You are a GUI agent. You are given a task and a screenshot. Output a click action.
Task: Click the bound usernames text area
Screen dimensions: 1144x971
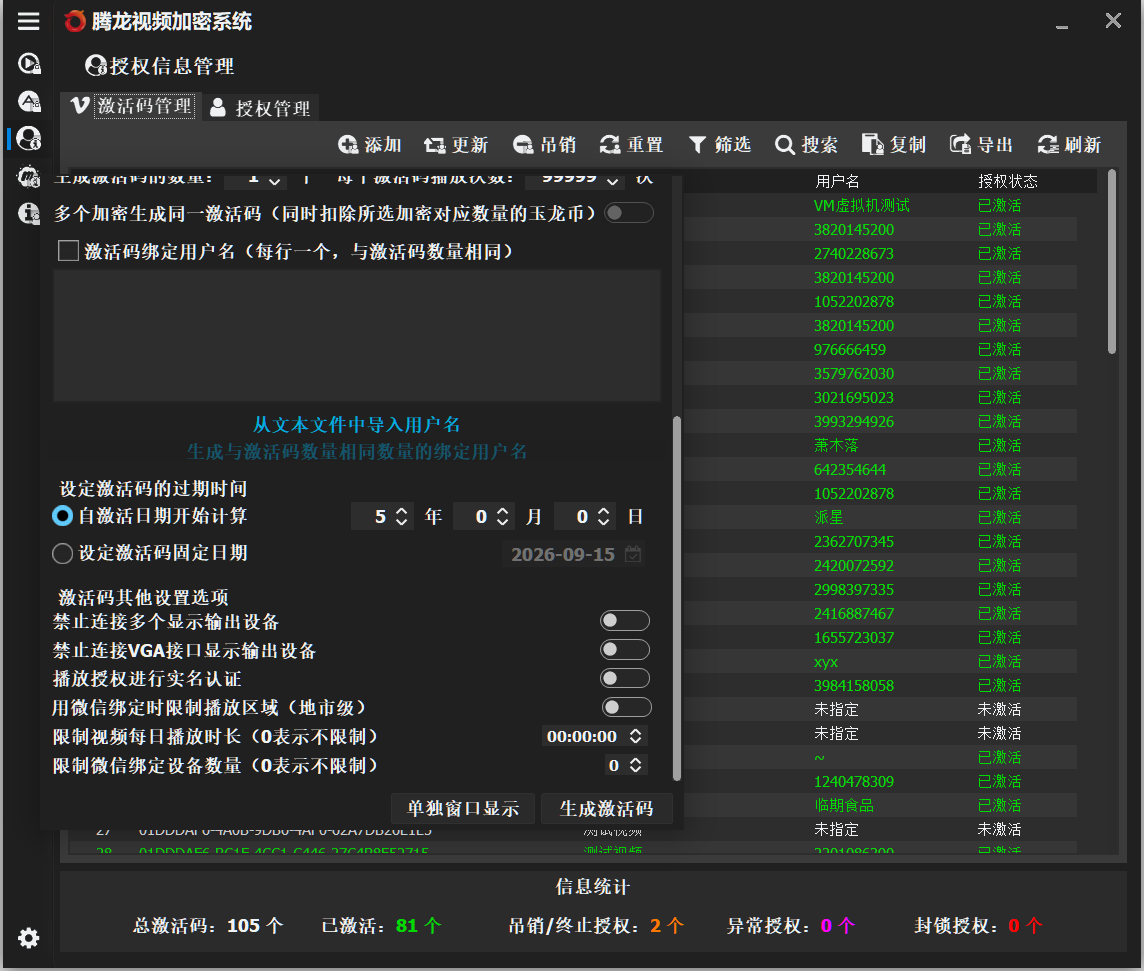(357, 336)
